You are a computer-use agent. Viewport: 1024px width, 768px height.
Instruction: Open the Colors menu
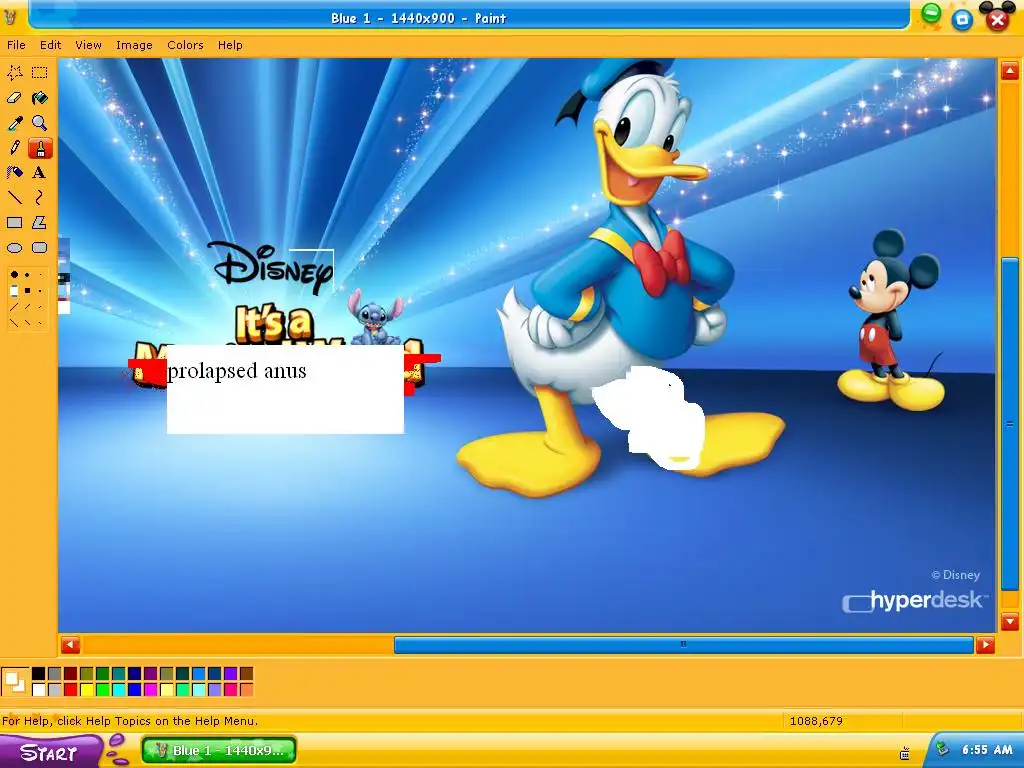point(185,45)
